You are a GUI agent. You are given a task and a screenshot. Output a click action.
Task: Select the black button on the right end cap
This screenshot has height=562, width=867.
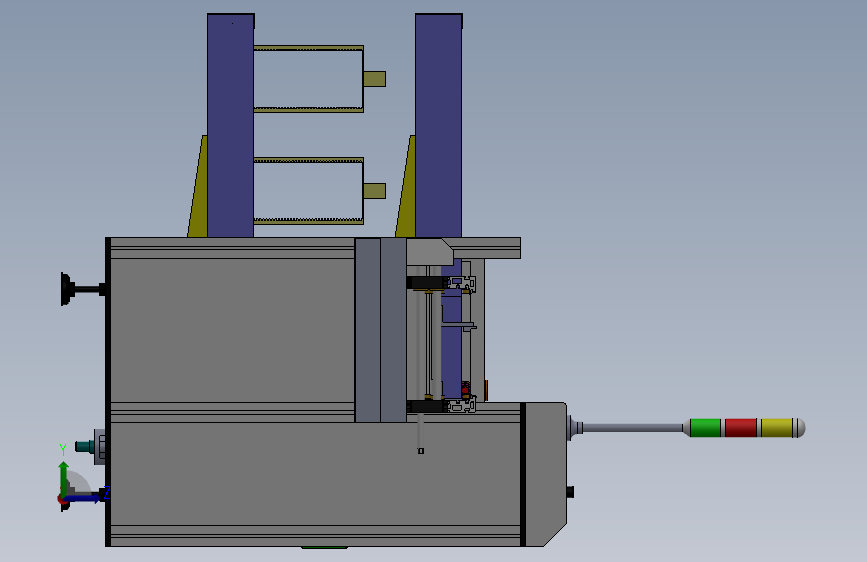(571, 492)
